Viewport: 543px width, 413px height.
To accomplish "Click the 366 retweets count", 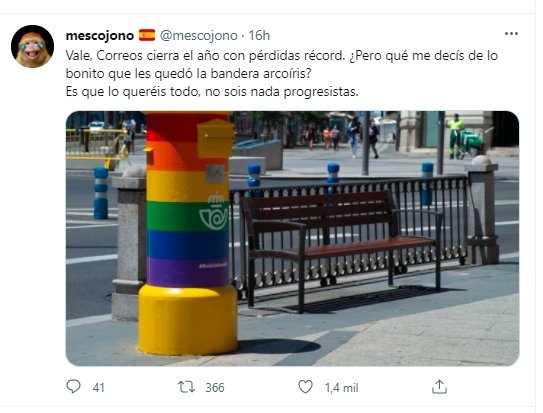I will pyautogui.click(x=215, y=387).
